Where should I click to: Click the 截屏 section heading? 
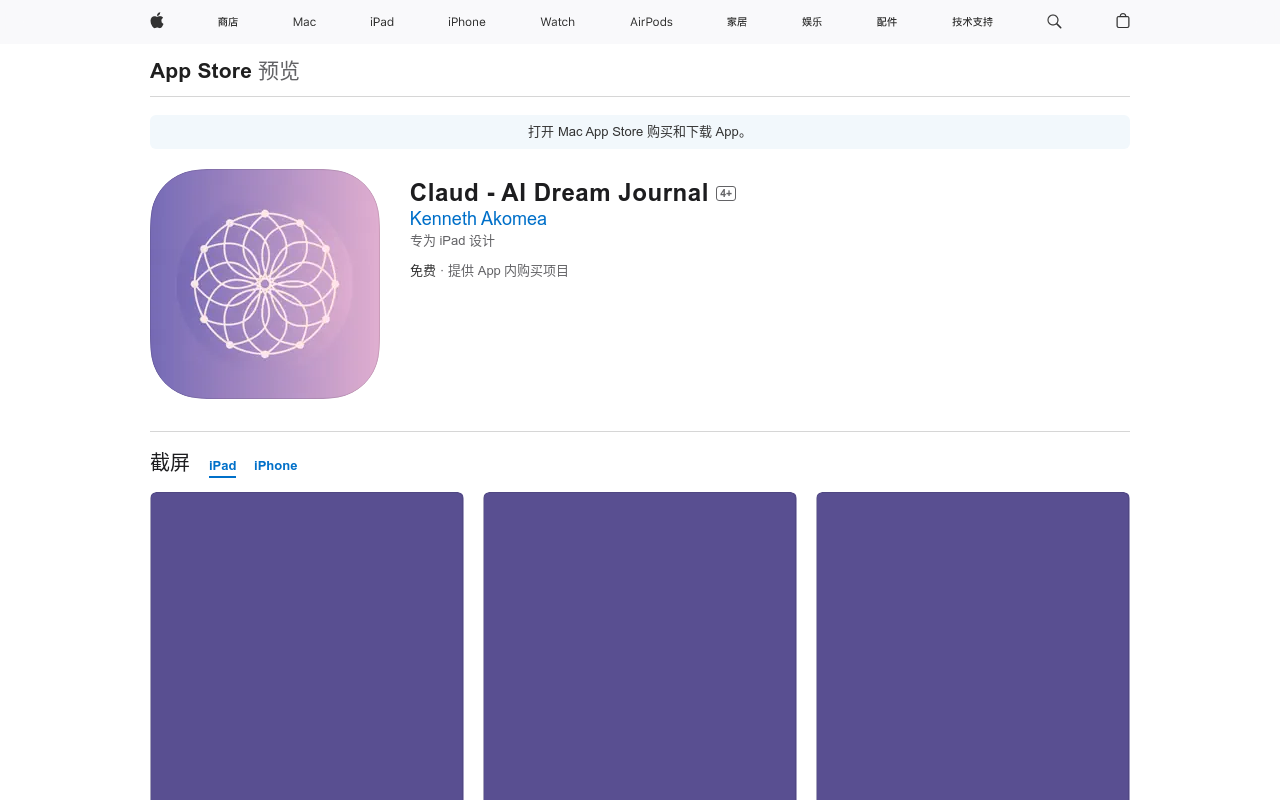pyautogui.click(x=170, y=462)
